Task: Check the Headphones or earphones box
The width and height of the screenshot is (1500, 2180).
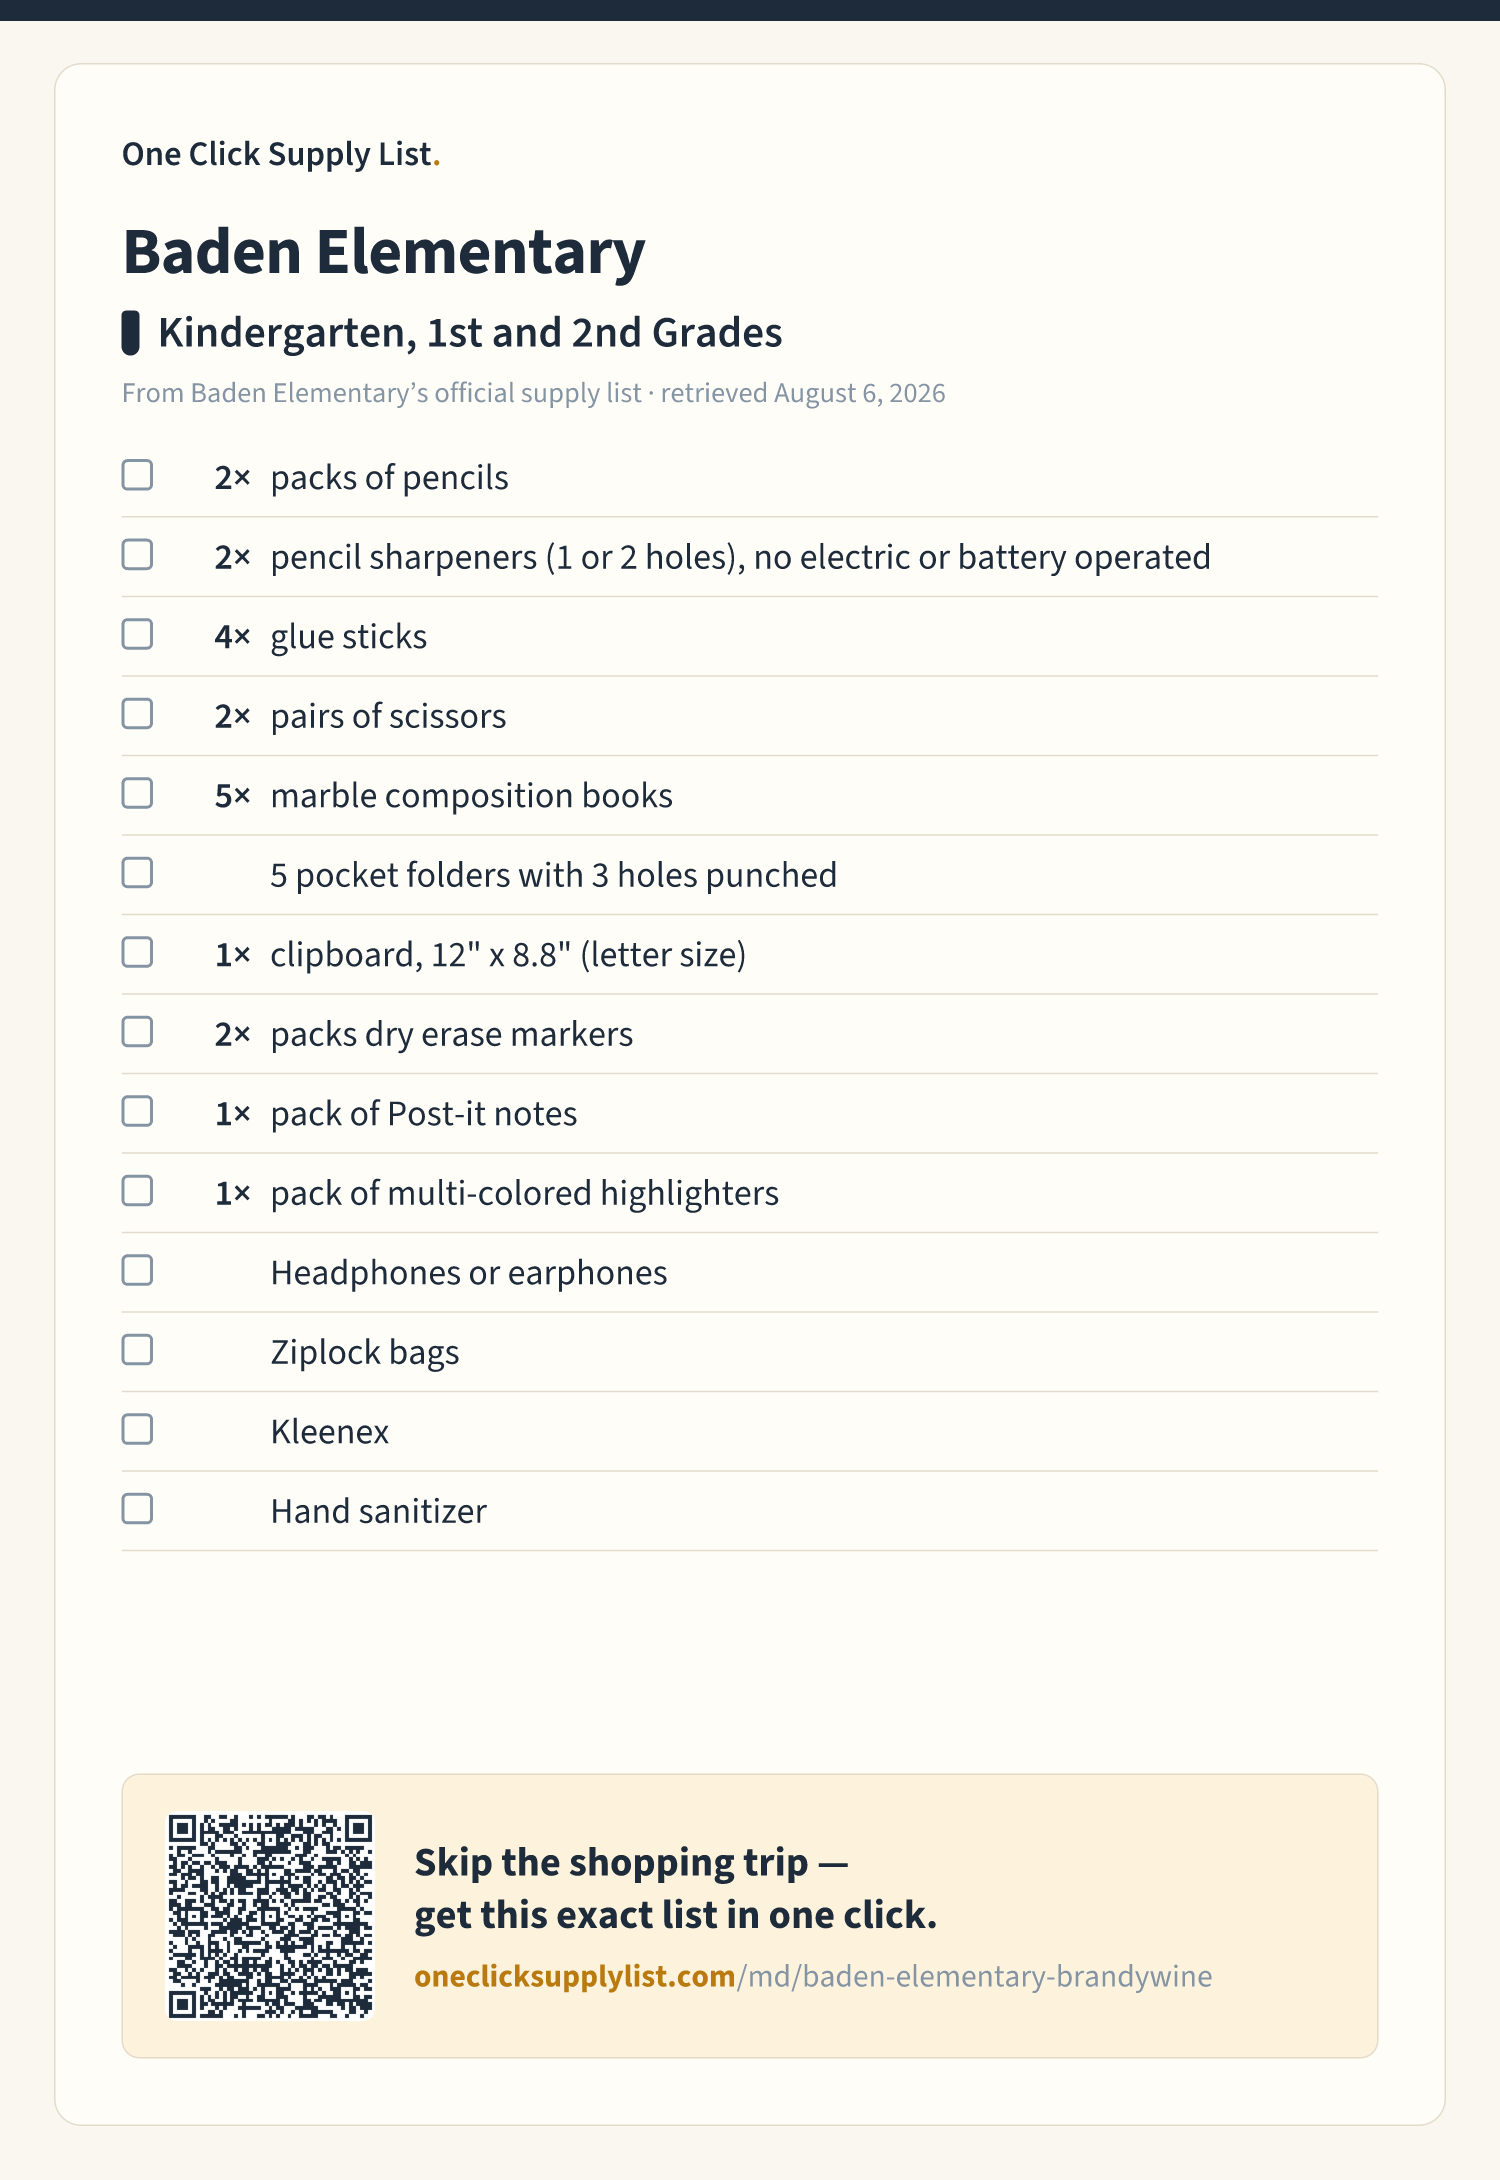Action: (137, 1270)
